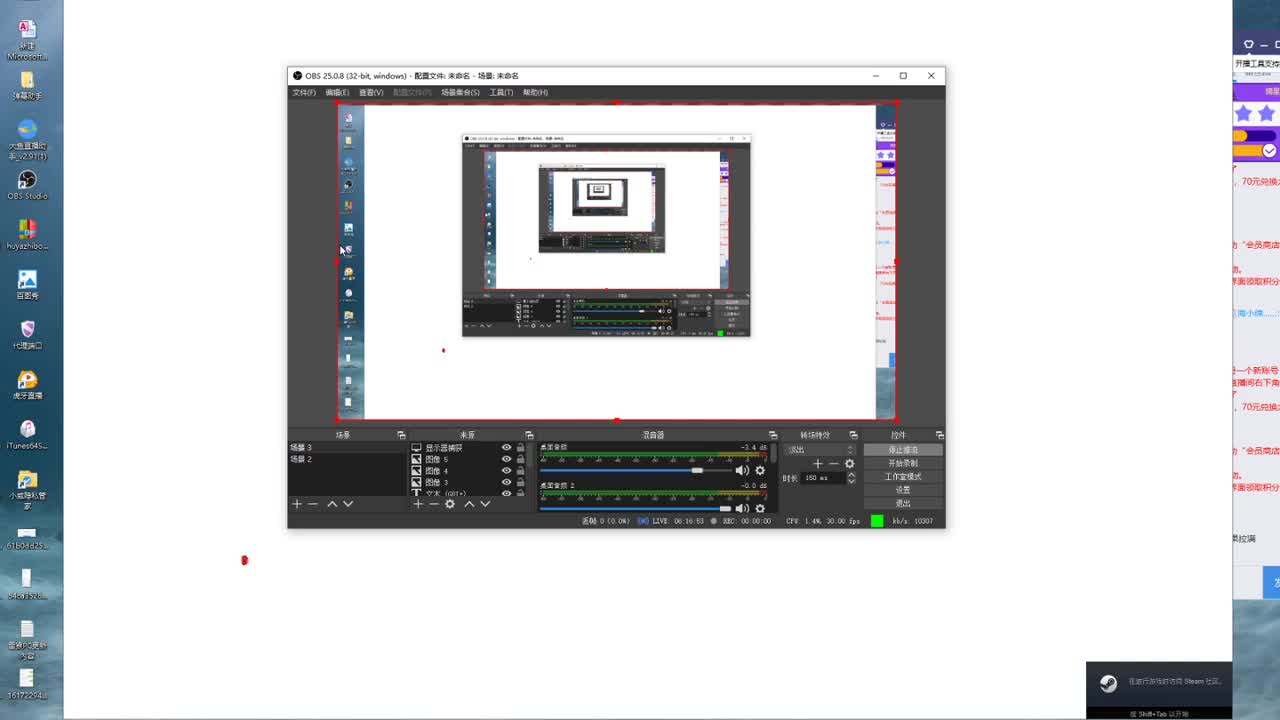Image resolution: width=1280 pixels, height=720 pixels.
Task: Select the 图像 4 source row
Action: point(468,471)
